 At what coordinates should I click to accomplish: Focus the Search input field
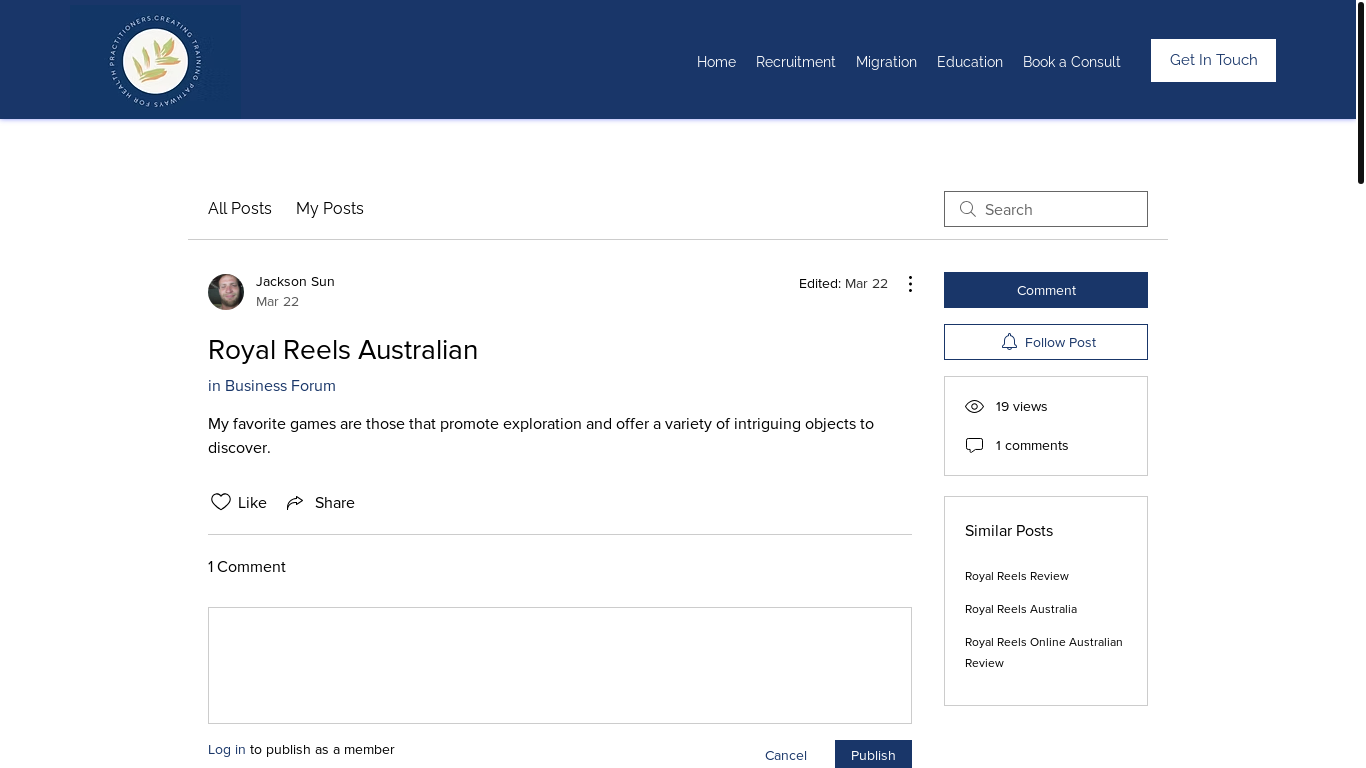click(x=1046, y=209)
